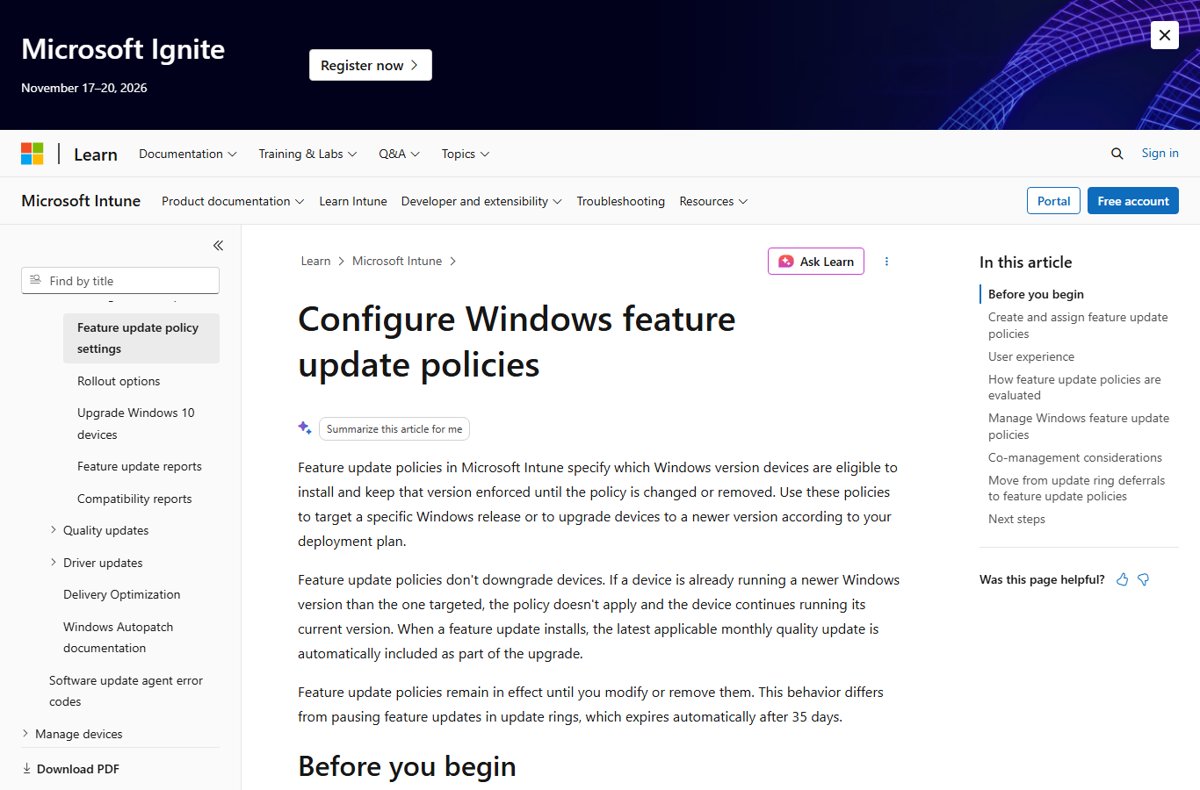Open Windows Autopatch documentation item
The image size is (1200, 790).
click(118, 638)
